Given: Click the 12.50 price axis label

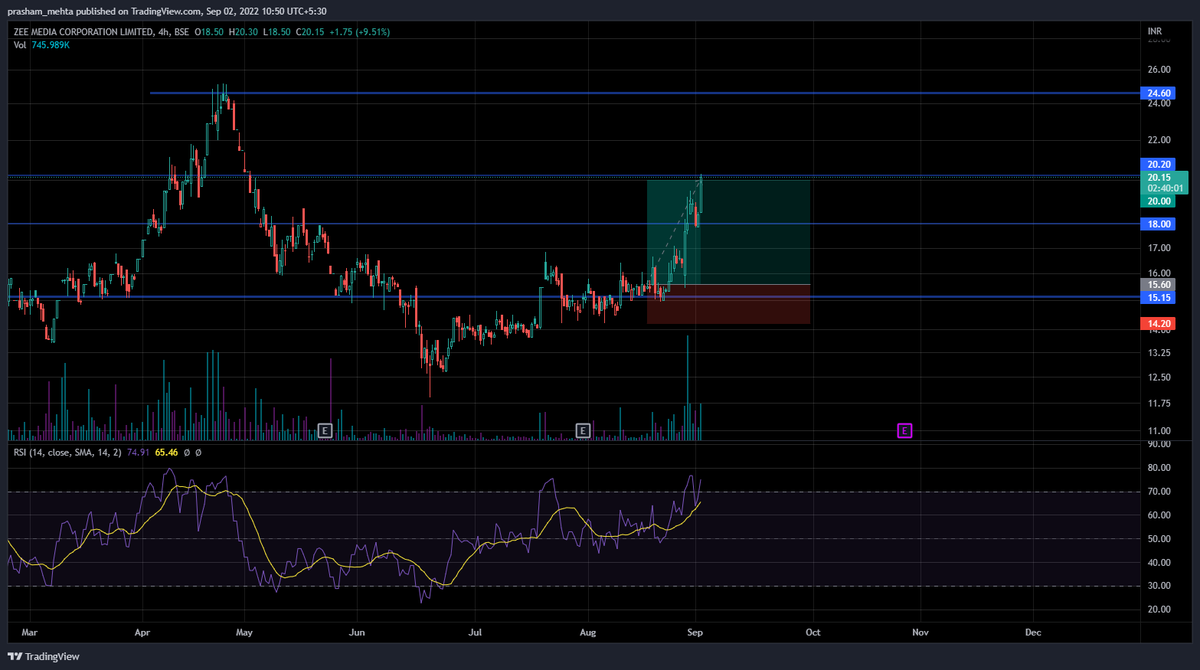Looking at the screenshot, I should coord(1158,377).
